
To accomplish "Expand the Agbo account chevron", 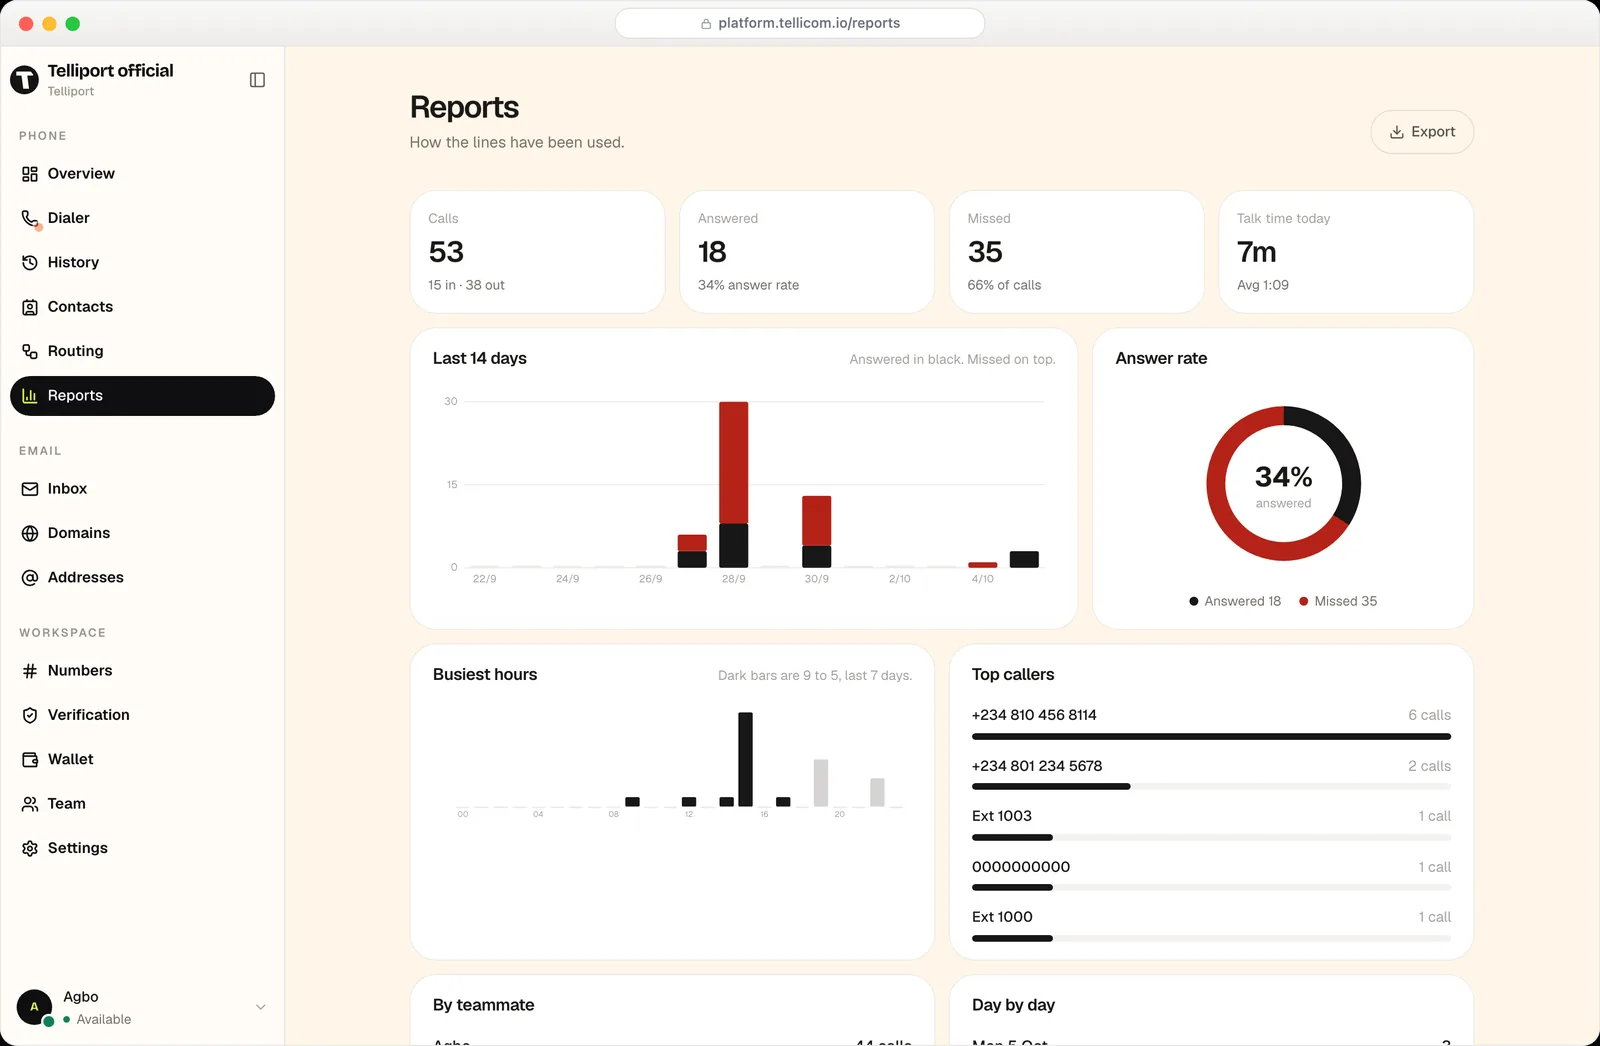I will pyautogui.click(x=261, y=1007).
